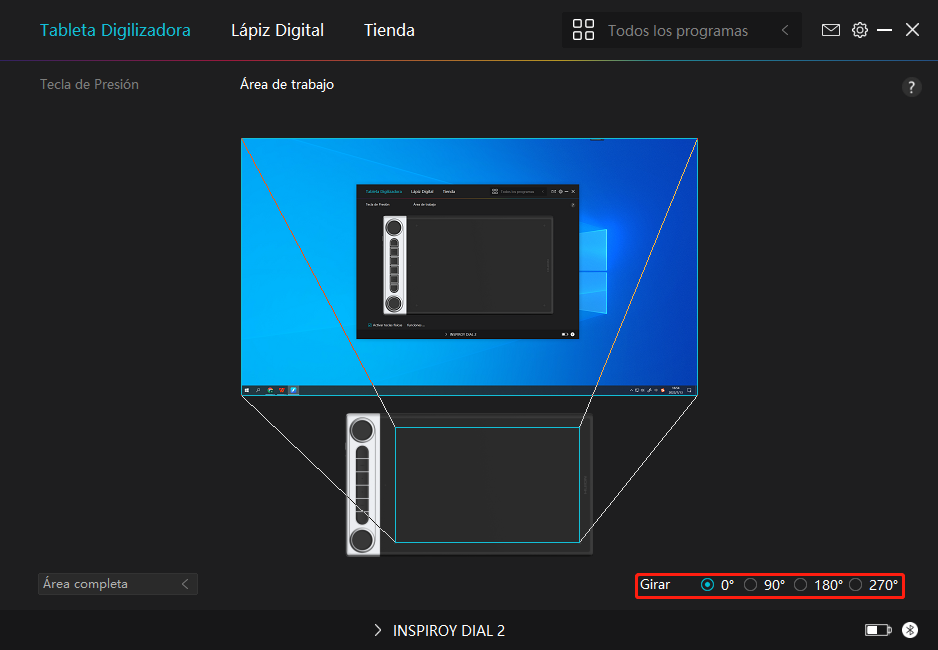Select the 270° rotation option

click(856, 585)
